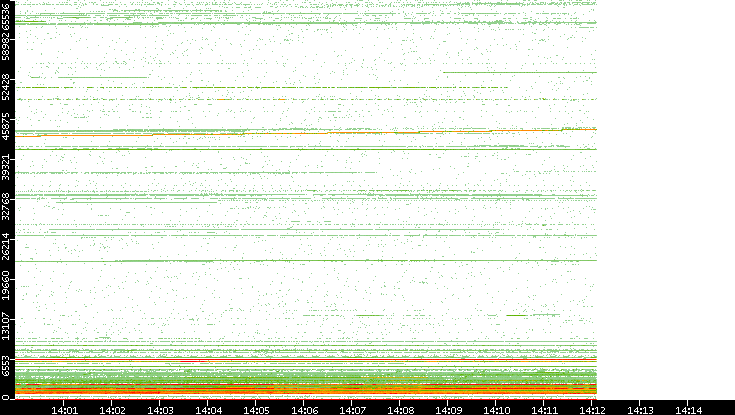Image resolution: width=735 pixels, height=415 pixels.
Task: Click the 65536 value on the vertical axis
Action: tap(7, 18)
